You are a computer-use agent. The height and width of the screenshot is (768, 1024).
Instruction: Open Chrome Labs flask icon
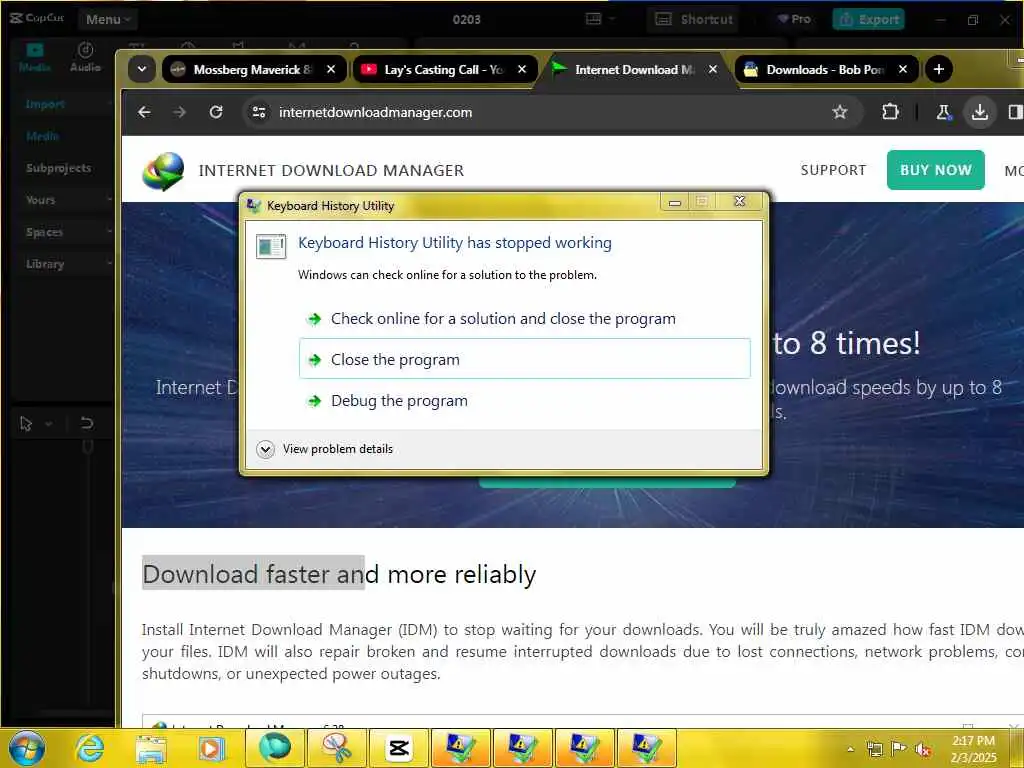point(944,112)
